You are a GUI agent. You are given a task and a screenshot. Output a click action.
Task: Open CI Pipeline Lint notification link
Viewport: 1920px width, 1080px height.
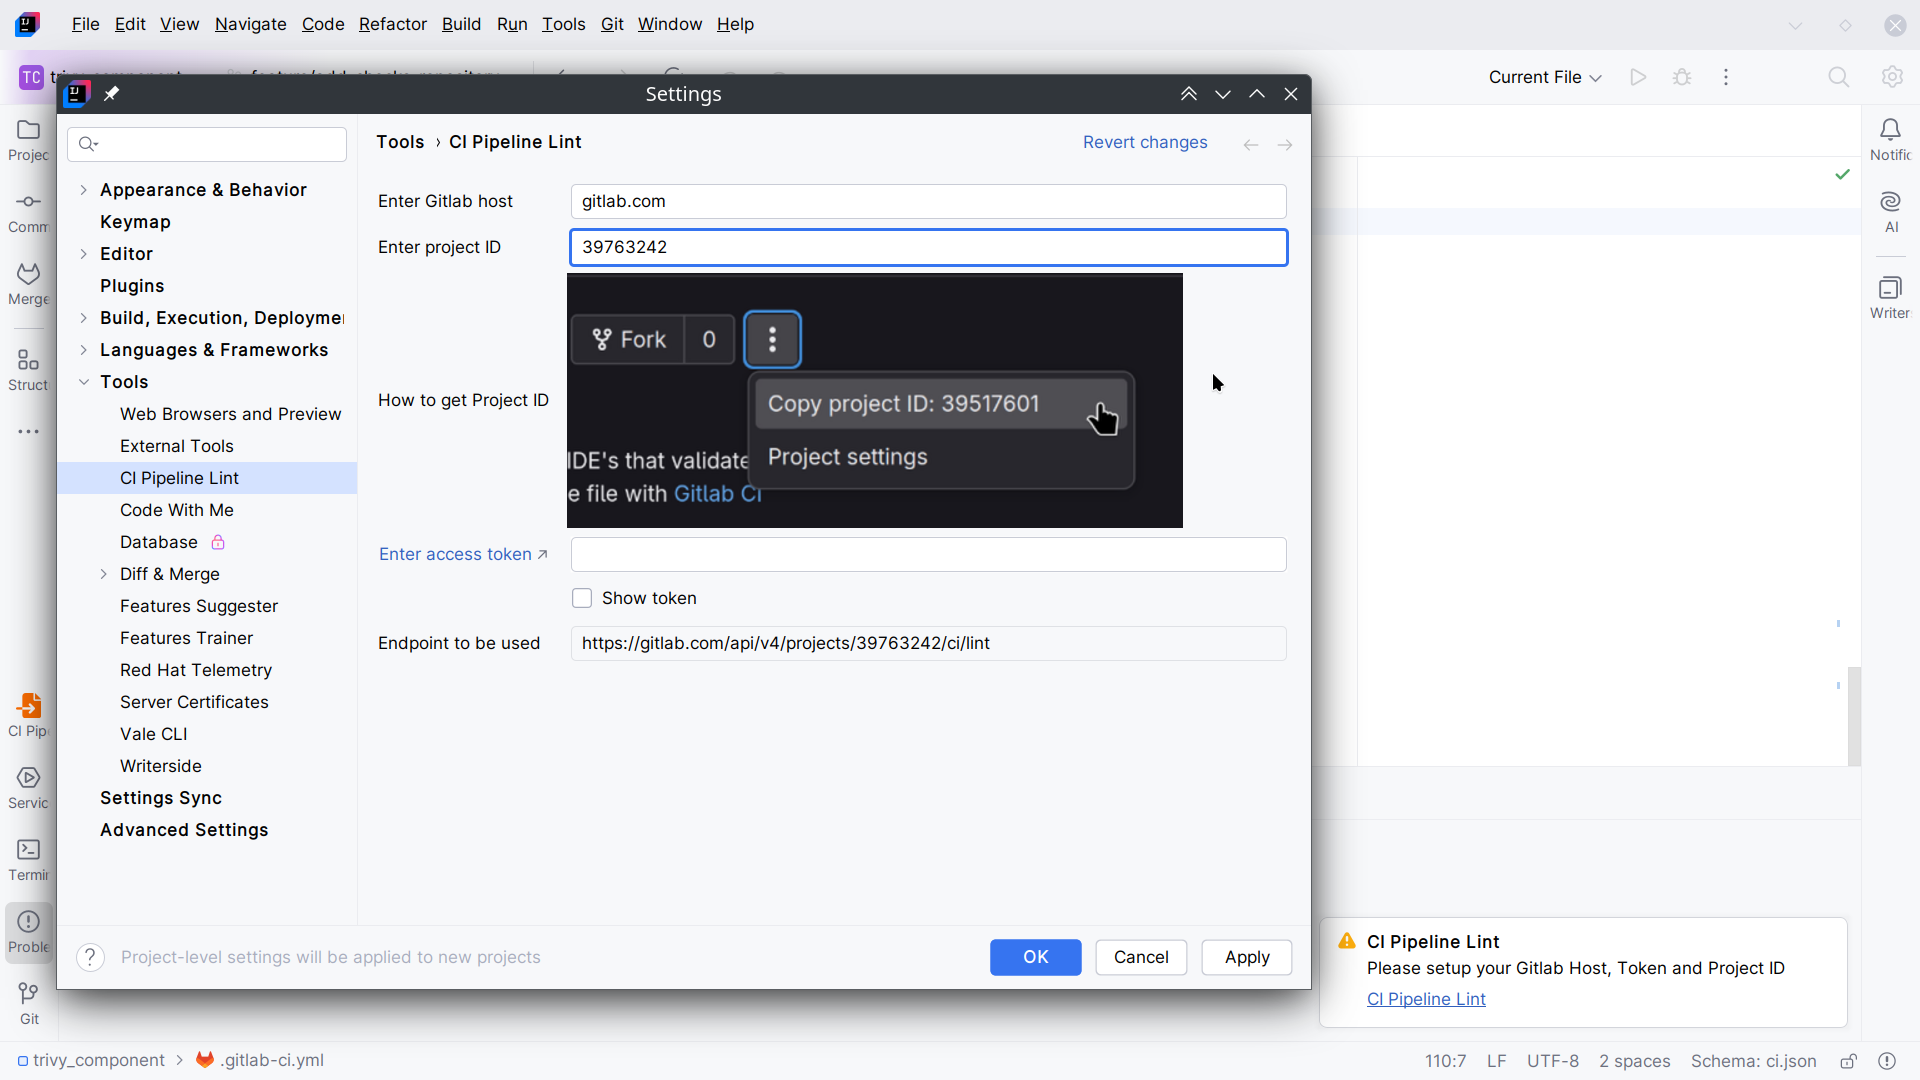tap(1426, 999)
